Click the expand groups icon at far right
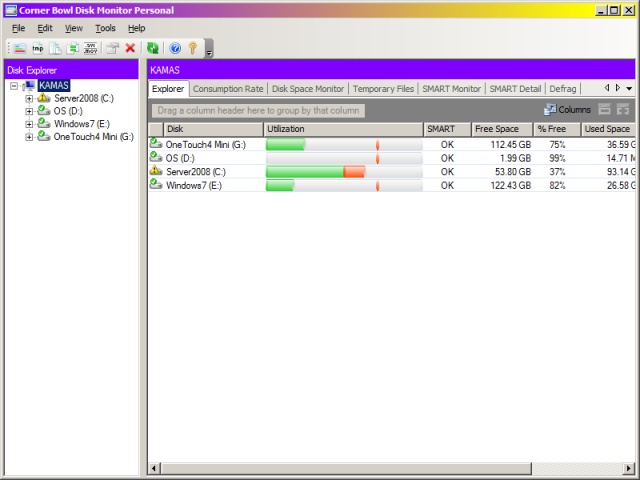 (623, 109)
